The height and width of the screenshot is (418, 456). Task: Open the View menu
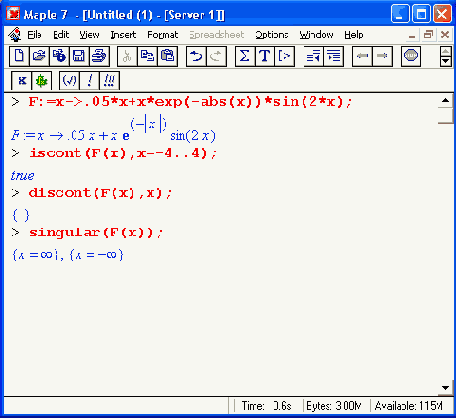[89, 35]
